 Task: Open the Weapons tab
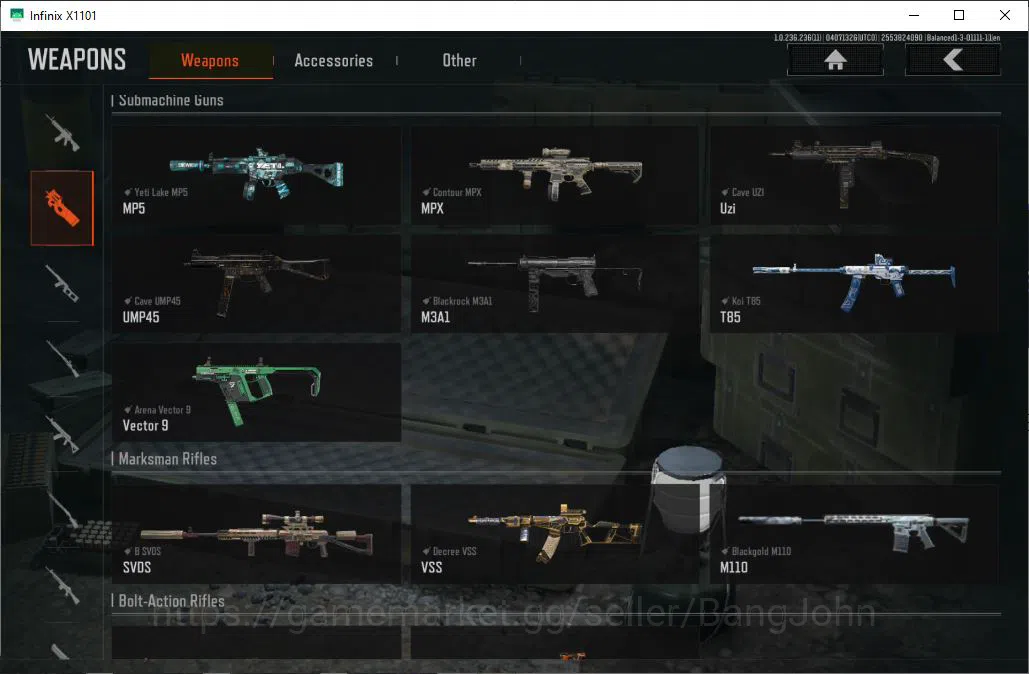[210, 61]
